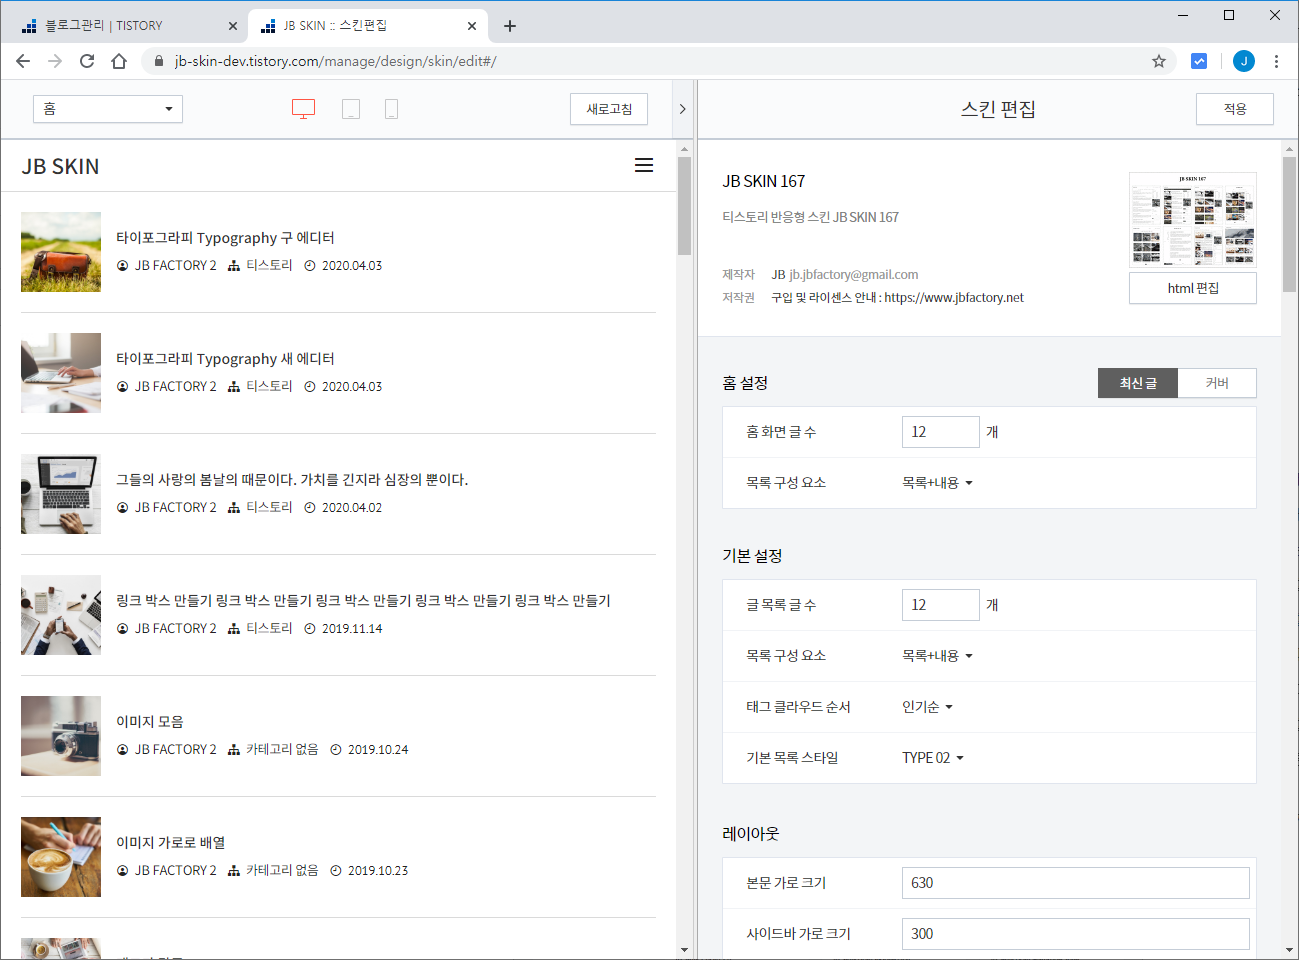This screenshot has height=960, width=1299.
Task: Open post 링크 박스 만들기
Action: (x=363, y=601)
